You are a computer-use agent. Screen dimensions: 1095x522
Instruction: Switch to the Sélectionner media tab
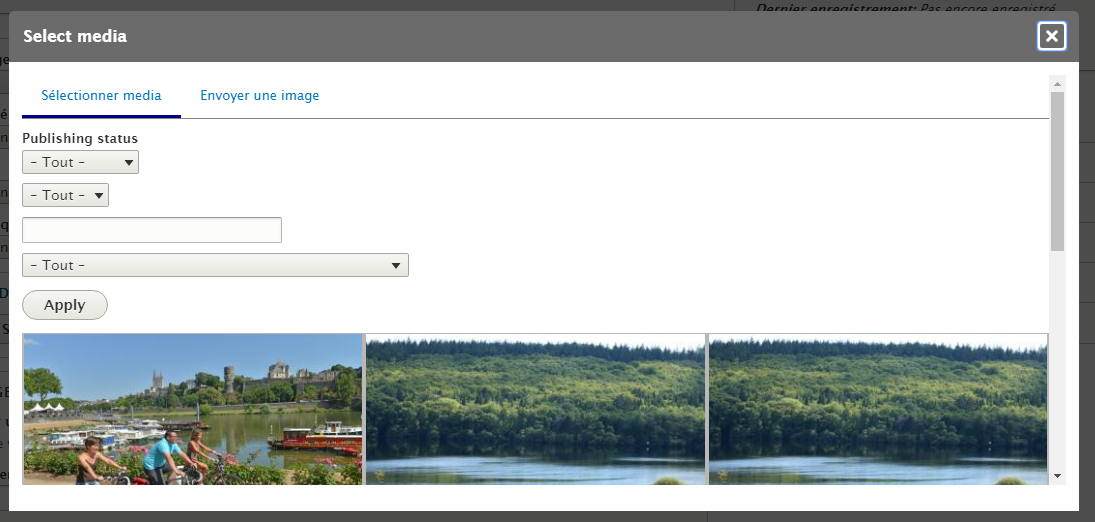coord(101,96)
